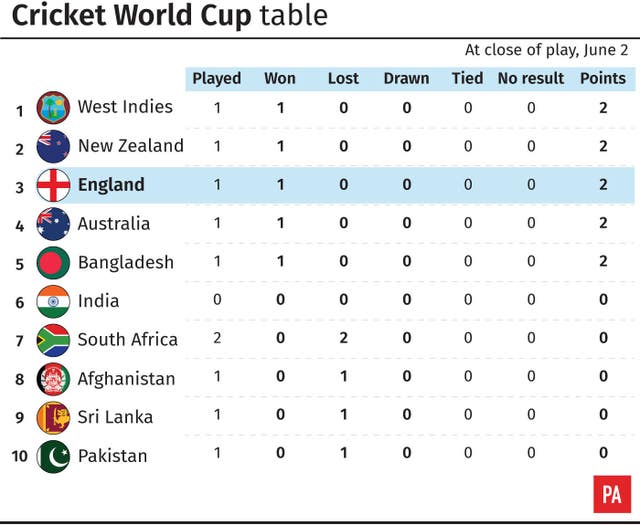The height and width of the screenshot is (525, 640).
Task: Select the England flag icon
Action: tap(53, 185)
